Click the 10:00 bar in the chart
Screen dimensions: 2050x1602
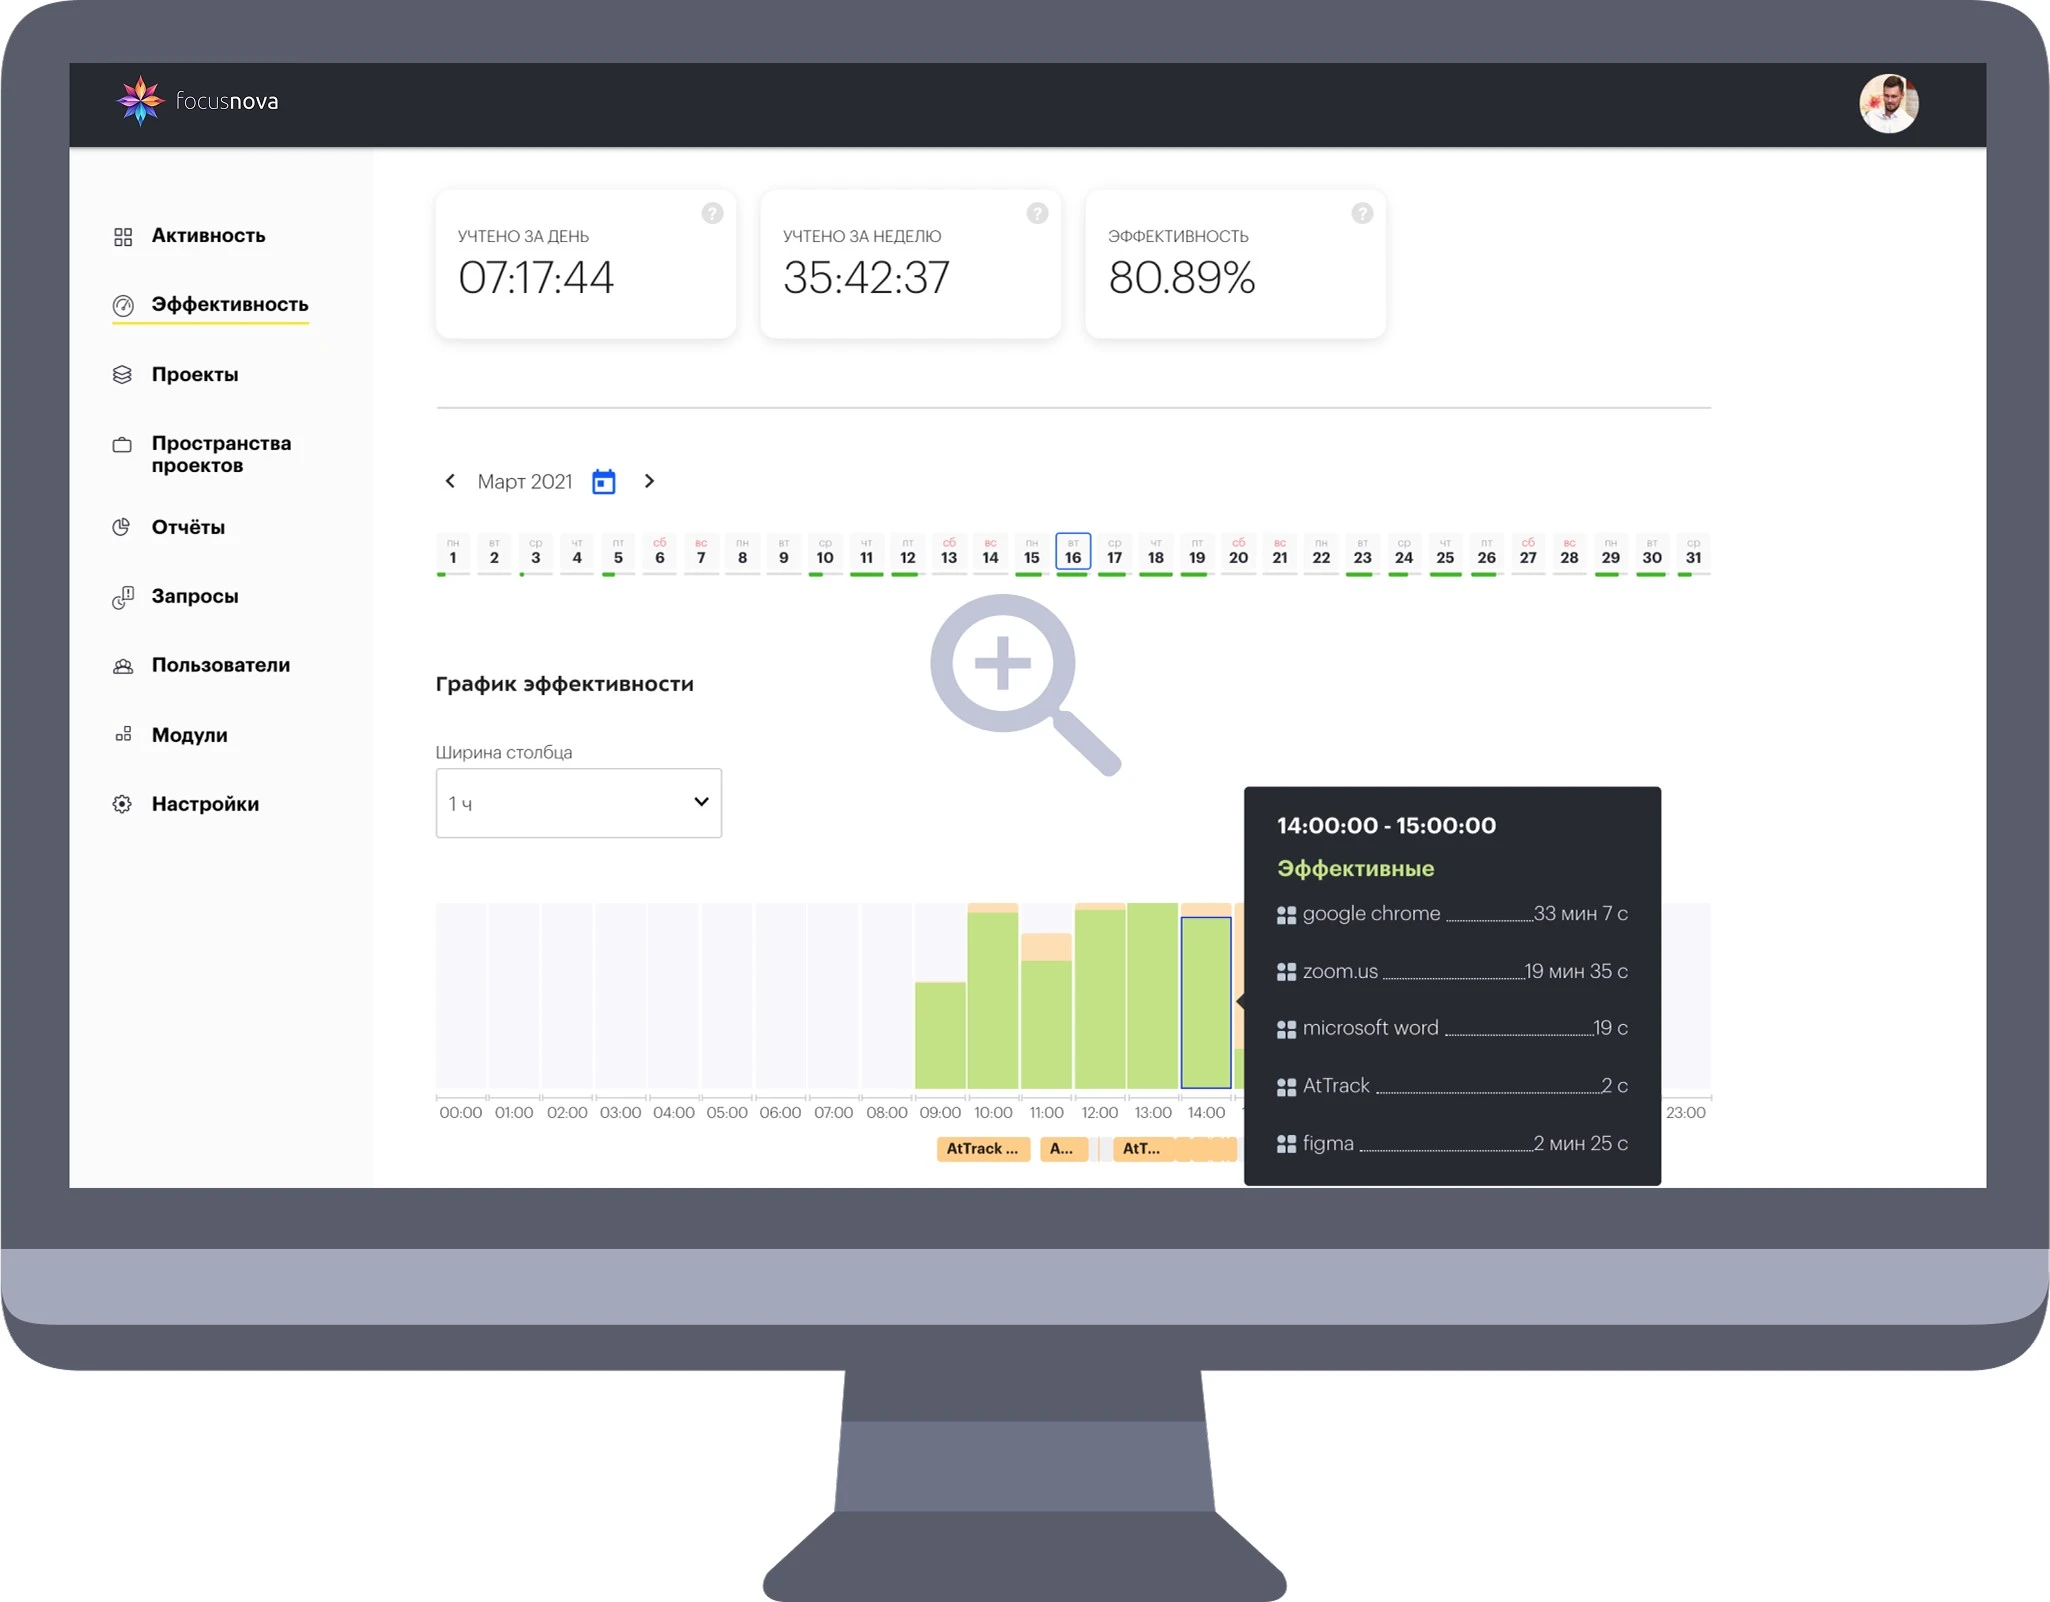[992, 1000]
